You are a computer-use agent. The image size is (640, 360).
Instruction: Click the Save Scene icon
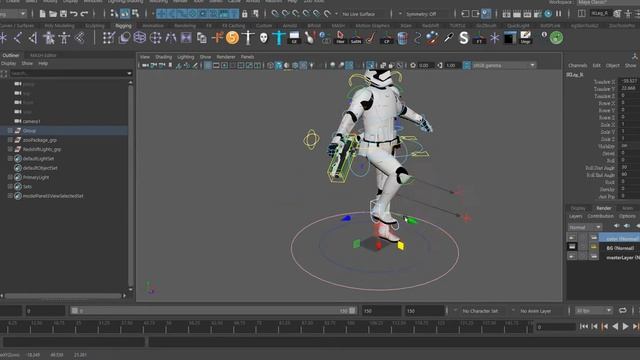(63, 14)
